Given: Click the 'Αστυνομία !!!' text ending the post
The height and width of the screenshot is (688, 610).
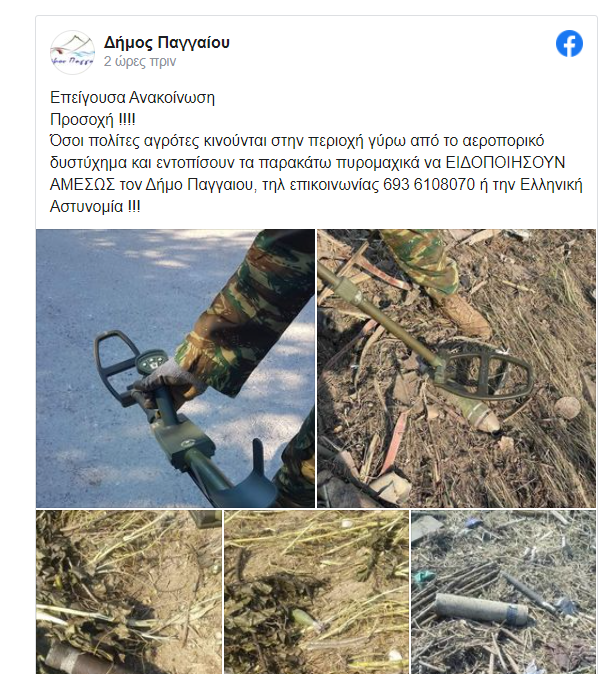Looking at the screenshot, I should click(x=95, y=206).
